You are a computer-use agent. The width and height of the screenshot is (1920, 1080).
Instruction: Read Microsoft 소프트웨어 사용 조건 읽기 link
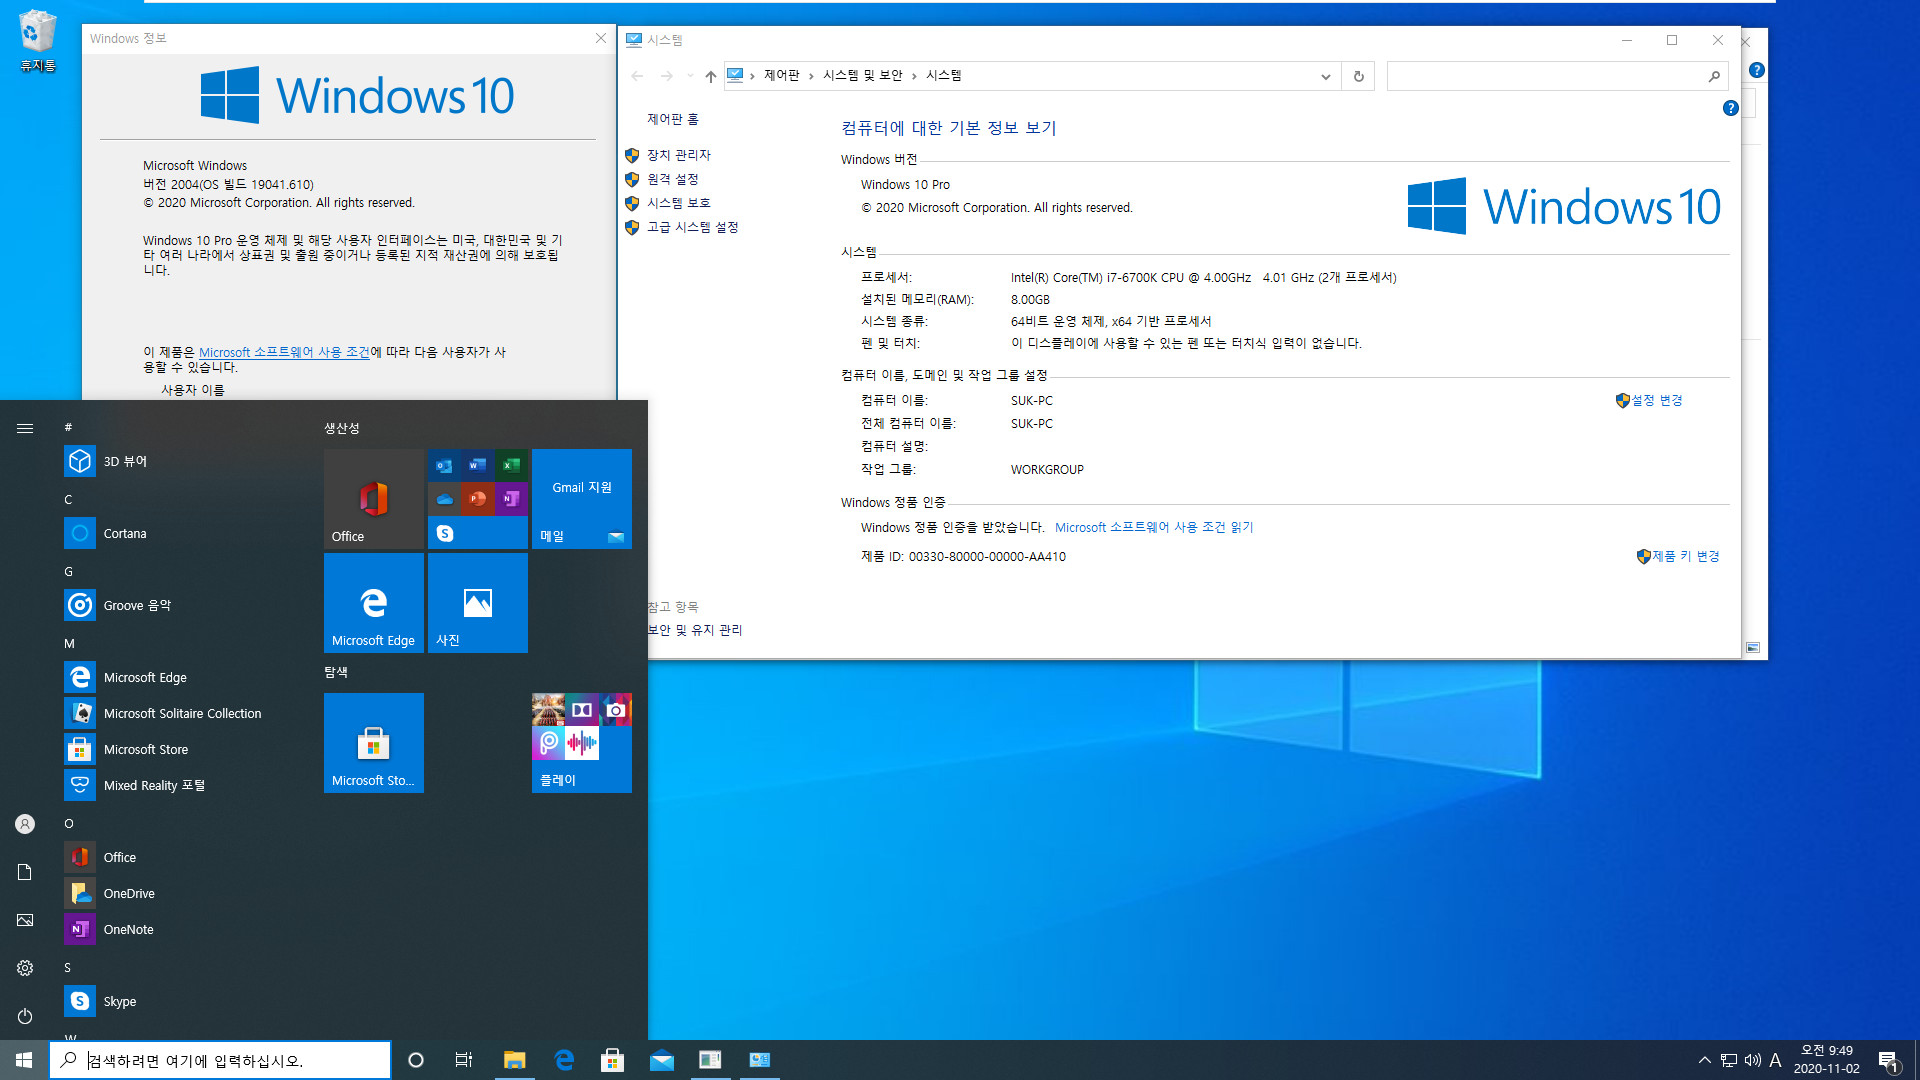1154,527
